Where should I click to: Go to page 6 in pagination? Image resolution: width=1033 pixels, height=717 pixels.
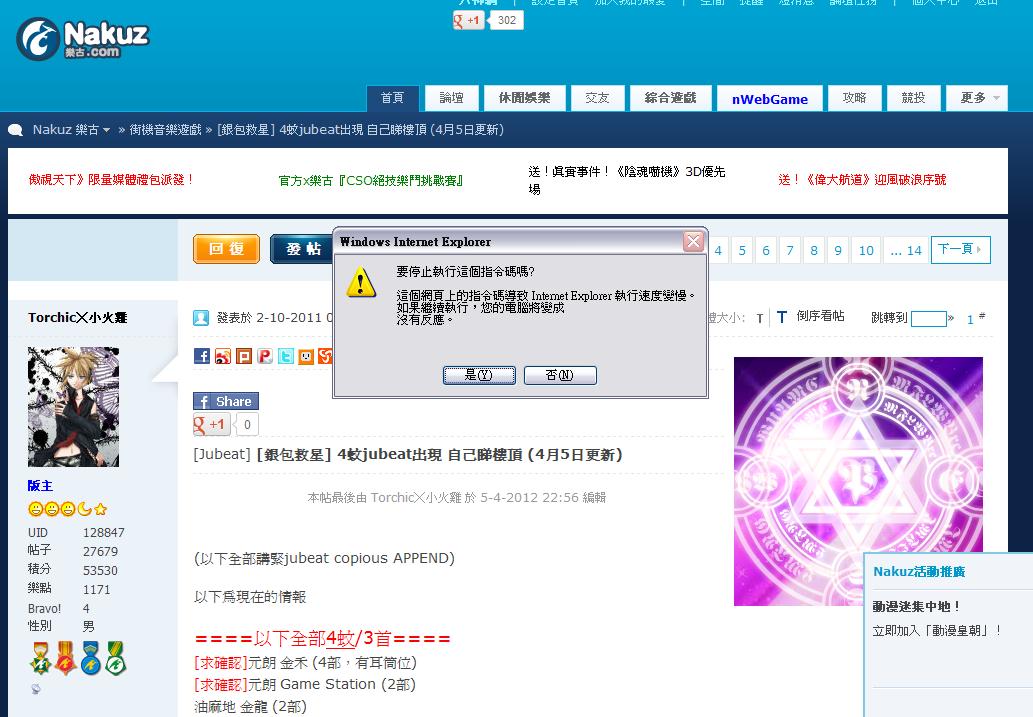[x=766, y=250]
